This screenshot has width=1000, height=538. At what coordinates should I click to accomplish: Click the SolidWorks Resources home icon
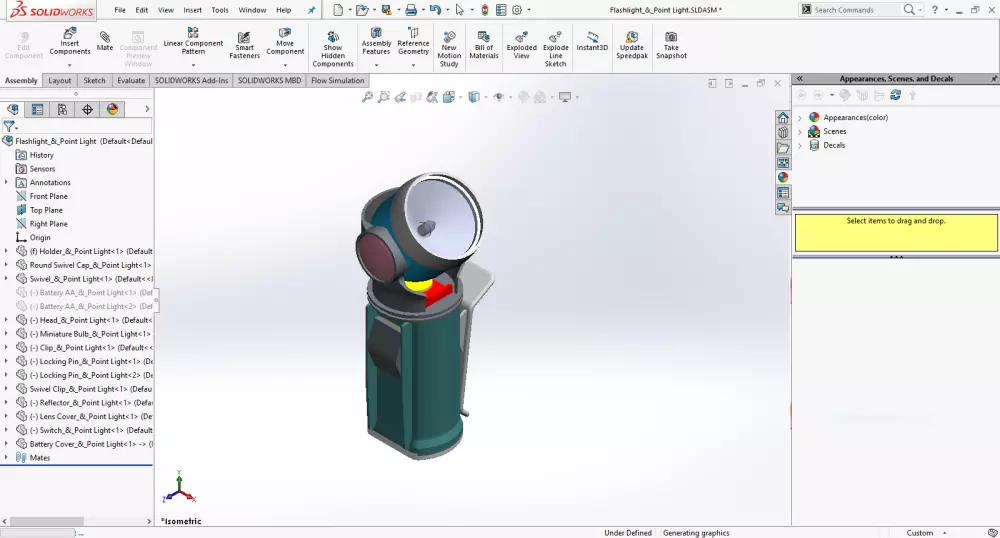(783, 118)
